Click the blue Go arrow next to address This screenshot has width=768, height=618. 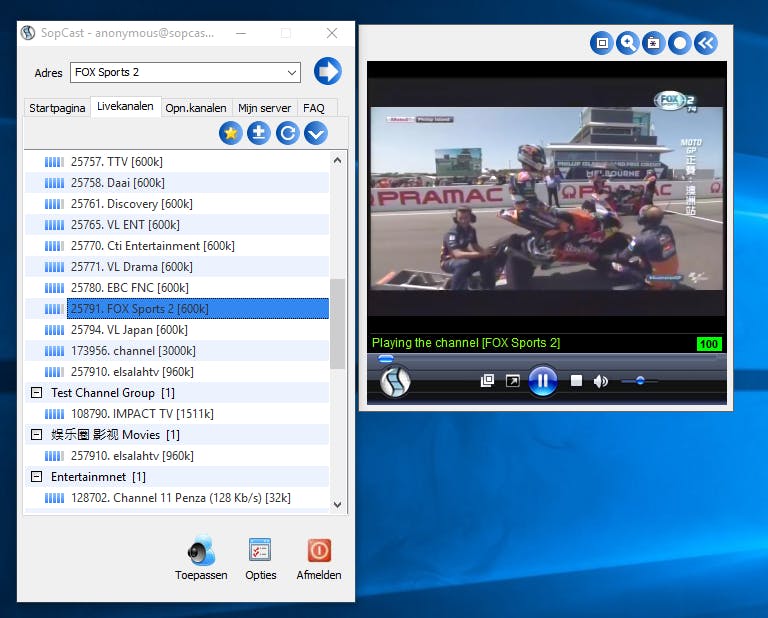coord(328,71)
